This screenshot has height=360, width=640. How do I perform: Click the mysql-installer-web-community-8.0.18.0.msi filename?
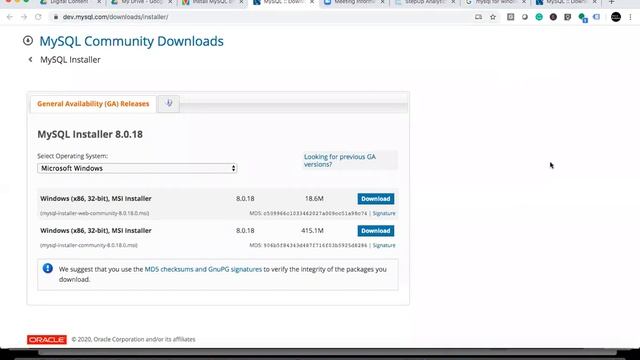(x=94, y=213)
